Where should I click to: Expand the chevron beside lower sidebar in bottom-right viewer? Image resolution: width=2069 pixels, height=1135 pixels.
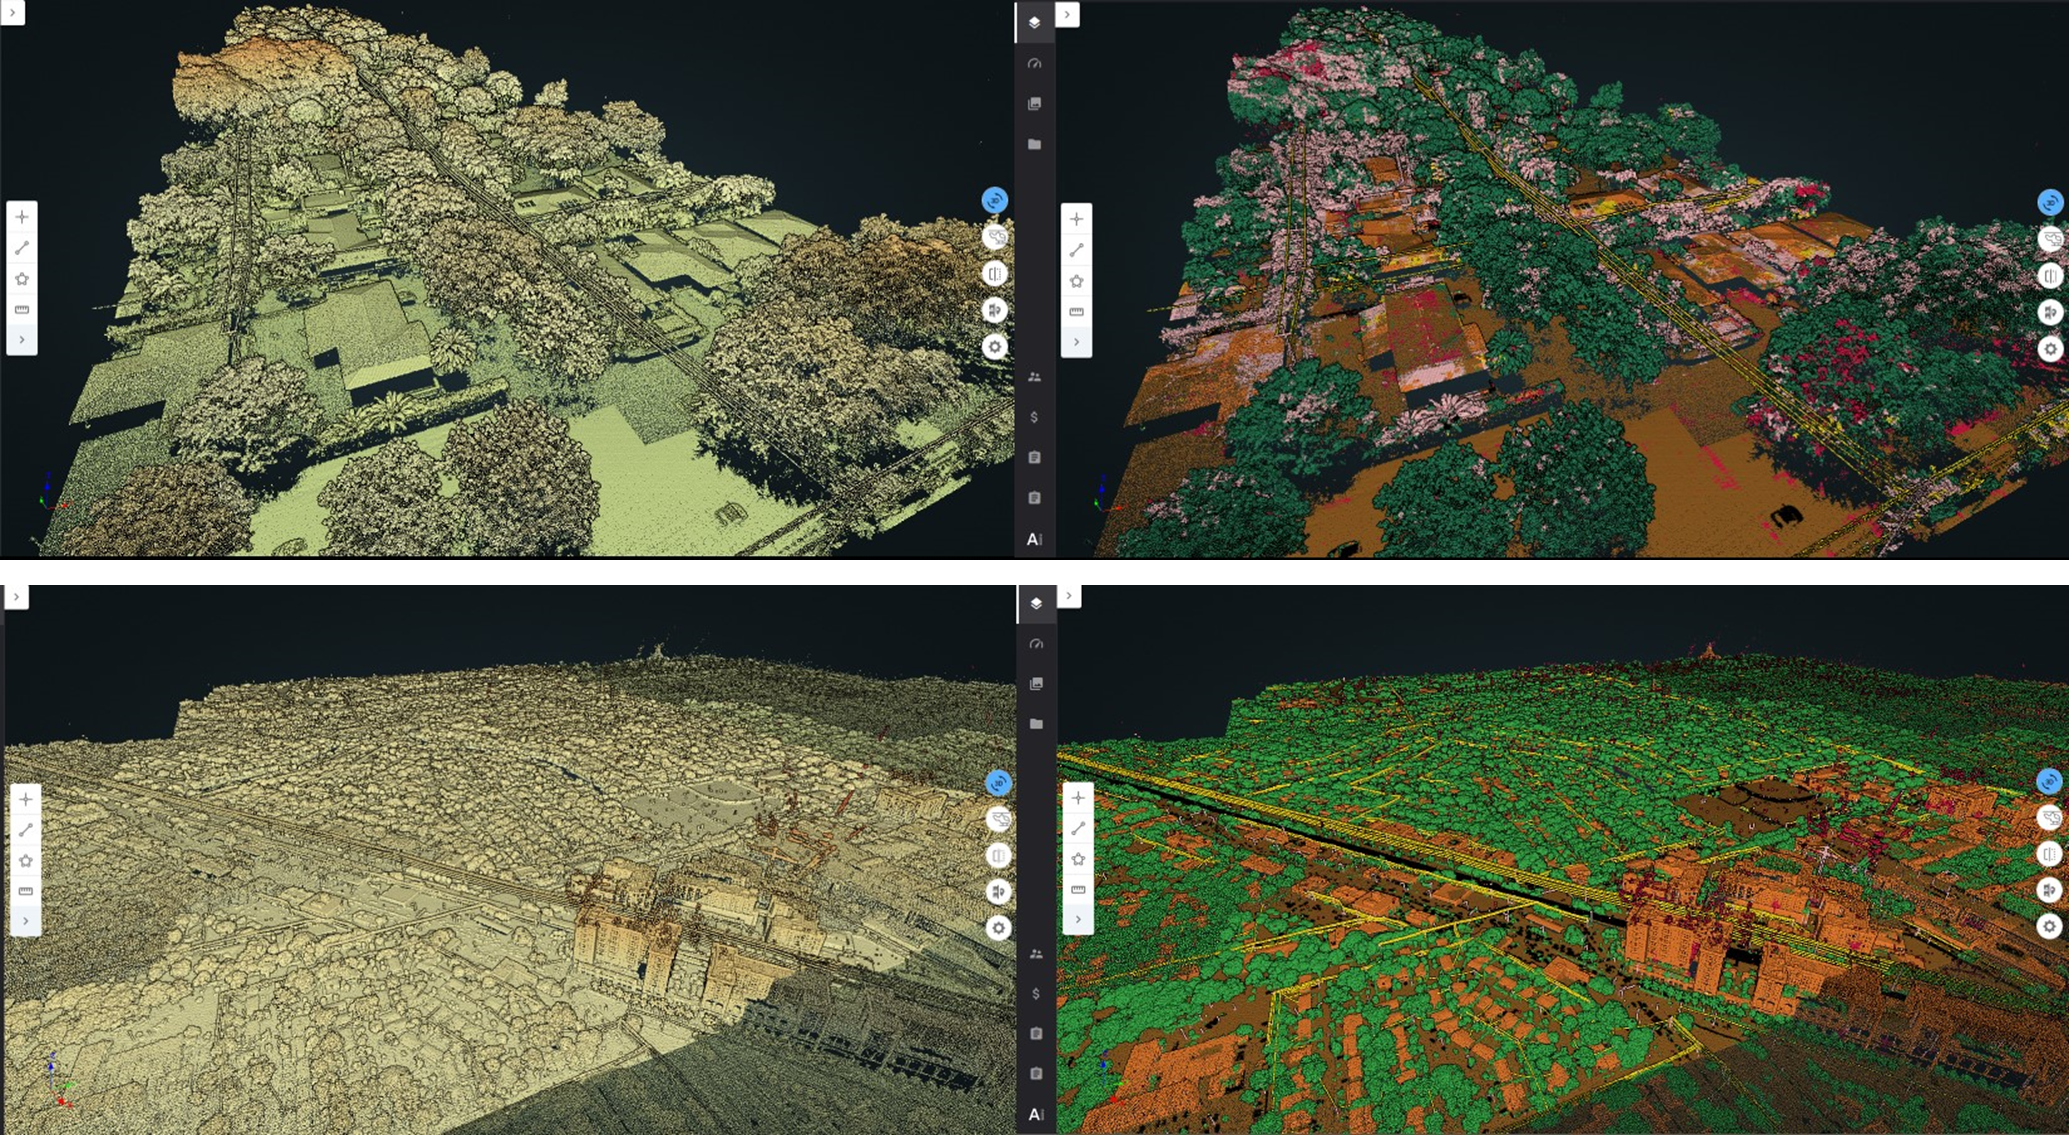pyautogui.click(x=1069, y=596)
